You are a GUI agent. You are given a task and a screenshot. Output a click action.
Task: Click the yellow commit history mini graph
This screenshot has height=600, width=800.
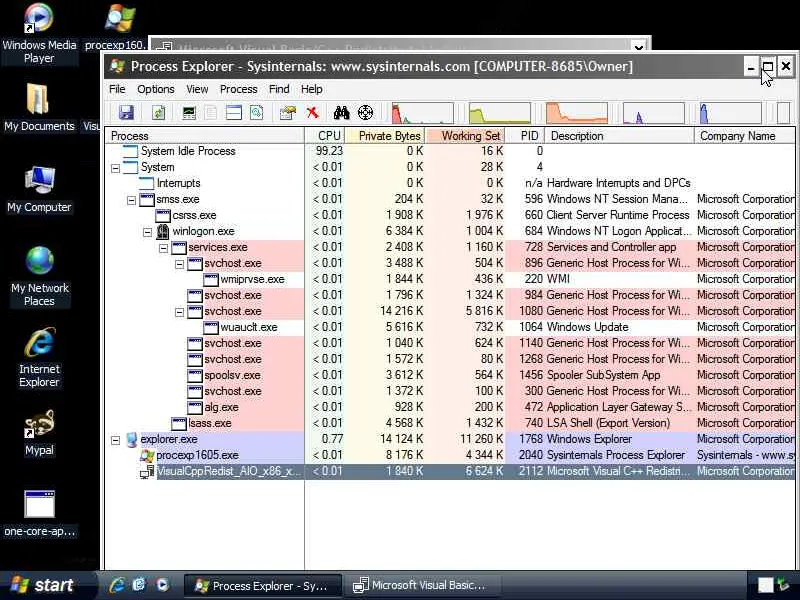pyautogui.click(x=499, y=113)
